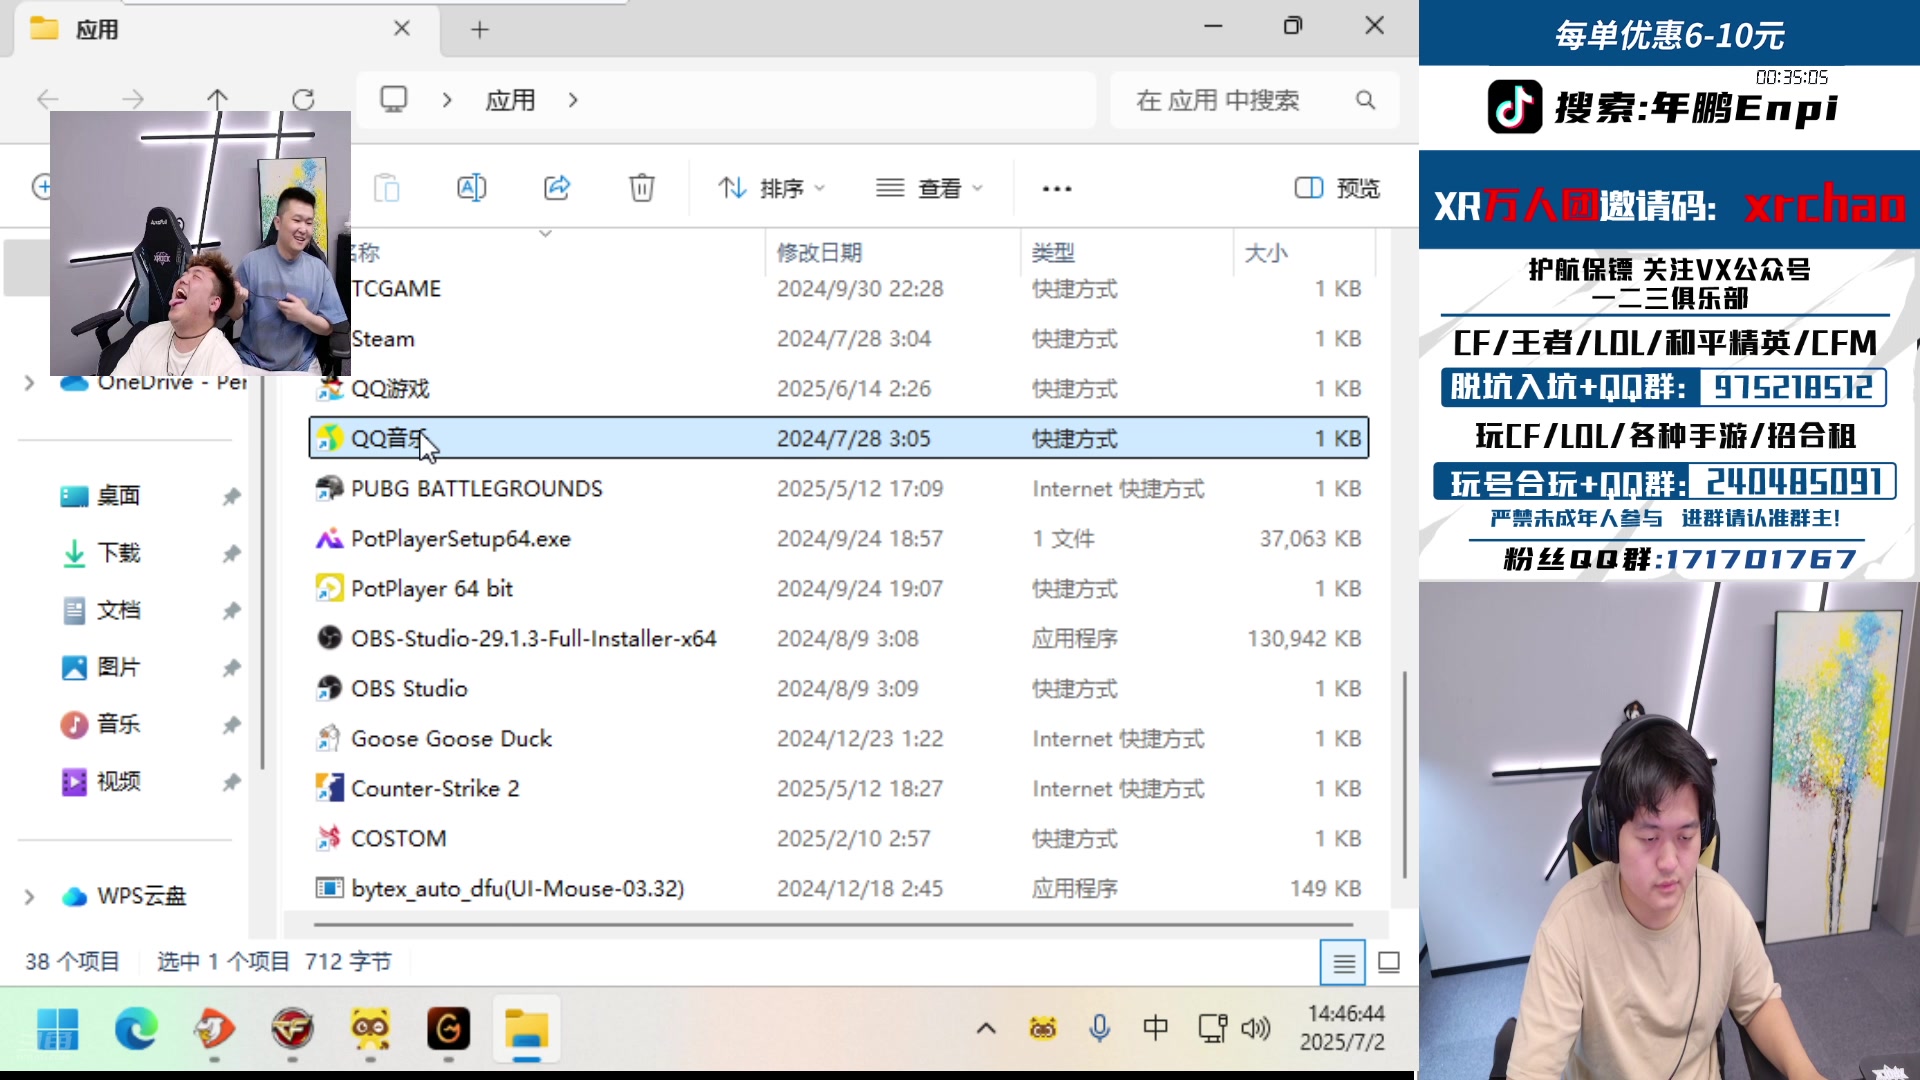1920x1080 pixels.
Task: Click the This PC monitor icon in address bar
Action: tap(394, 99)
